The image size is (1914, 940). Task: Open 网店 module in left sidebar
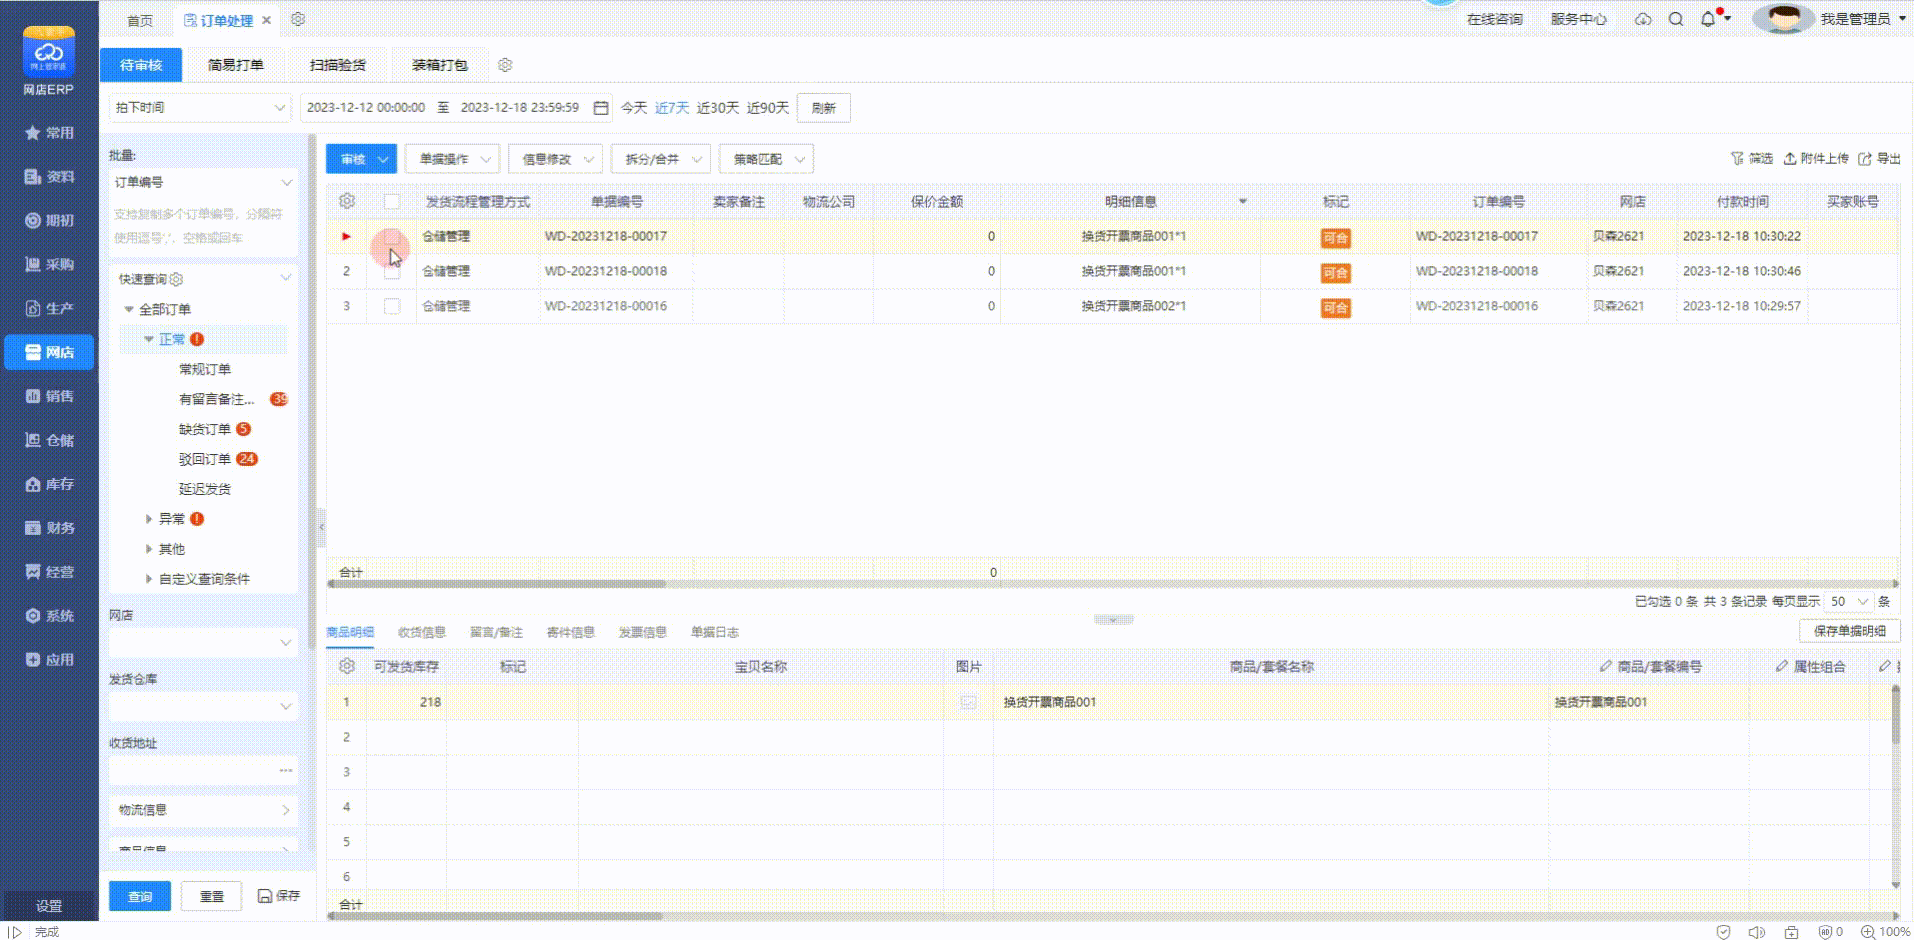point(49,352)
